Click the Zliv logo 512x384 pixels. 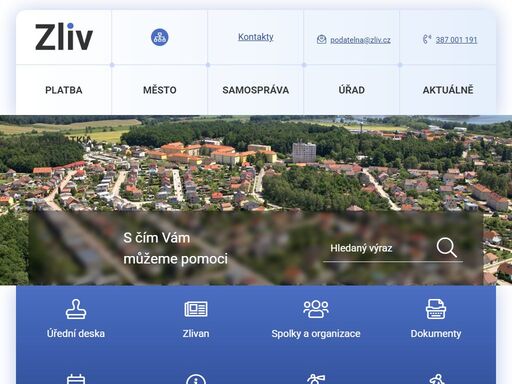(x=64, y=37)
